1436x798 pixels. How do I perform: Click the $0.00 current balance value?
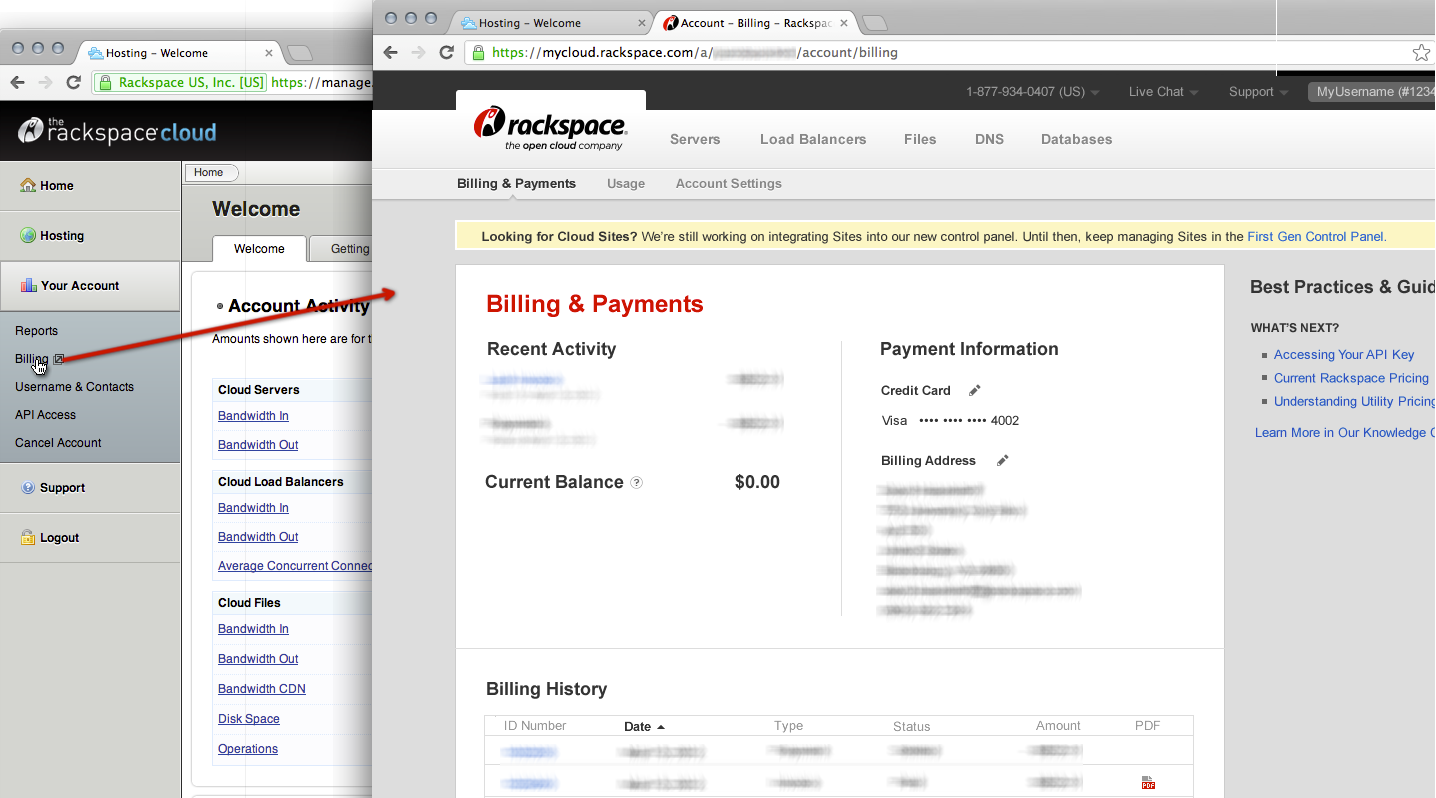tap(757, 482)
